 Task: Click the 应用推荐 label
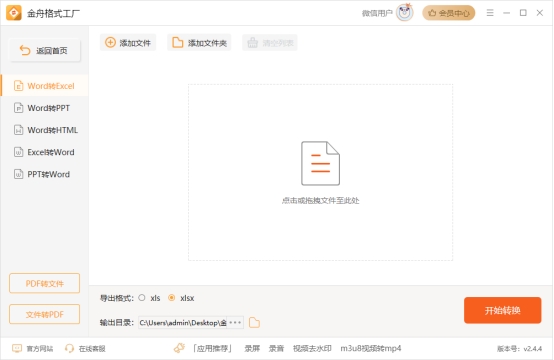[212, 349]
